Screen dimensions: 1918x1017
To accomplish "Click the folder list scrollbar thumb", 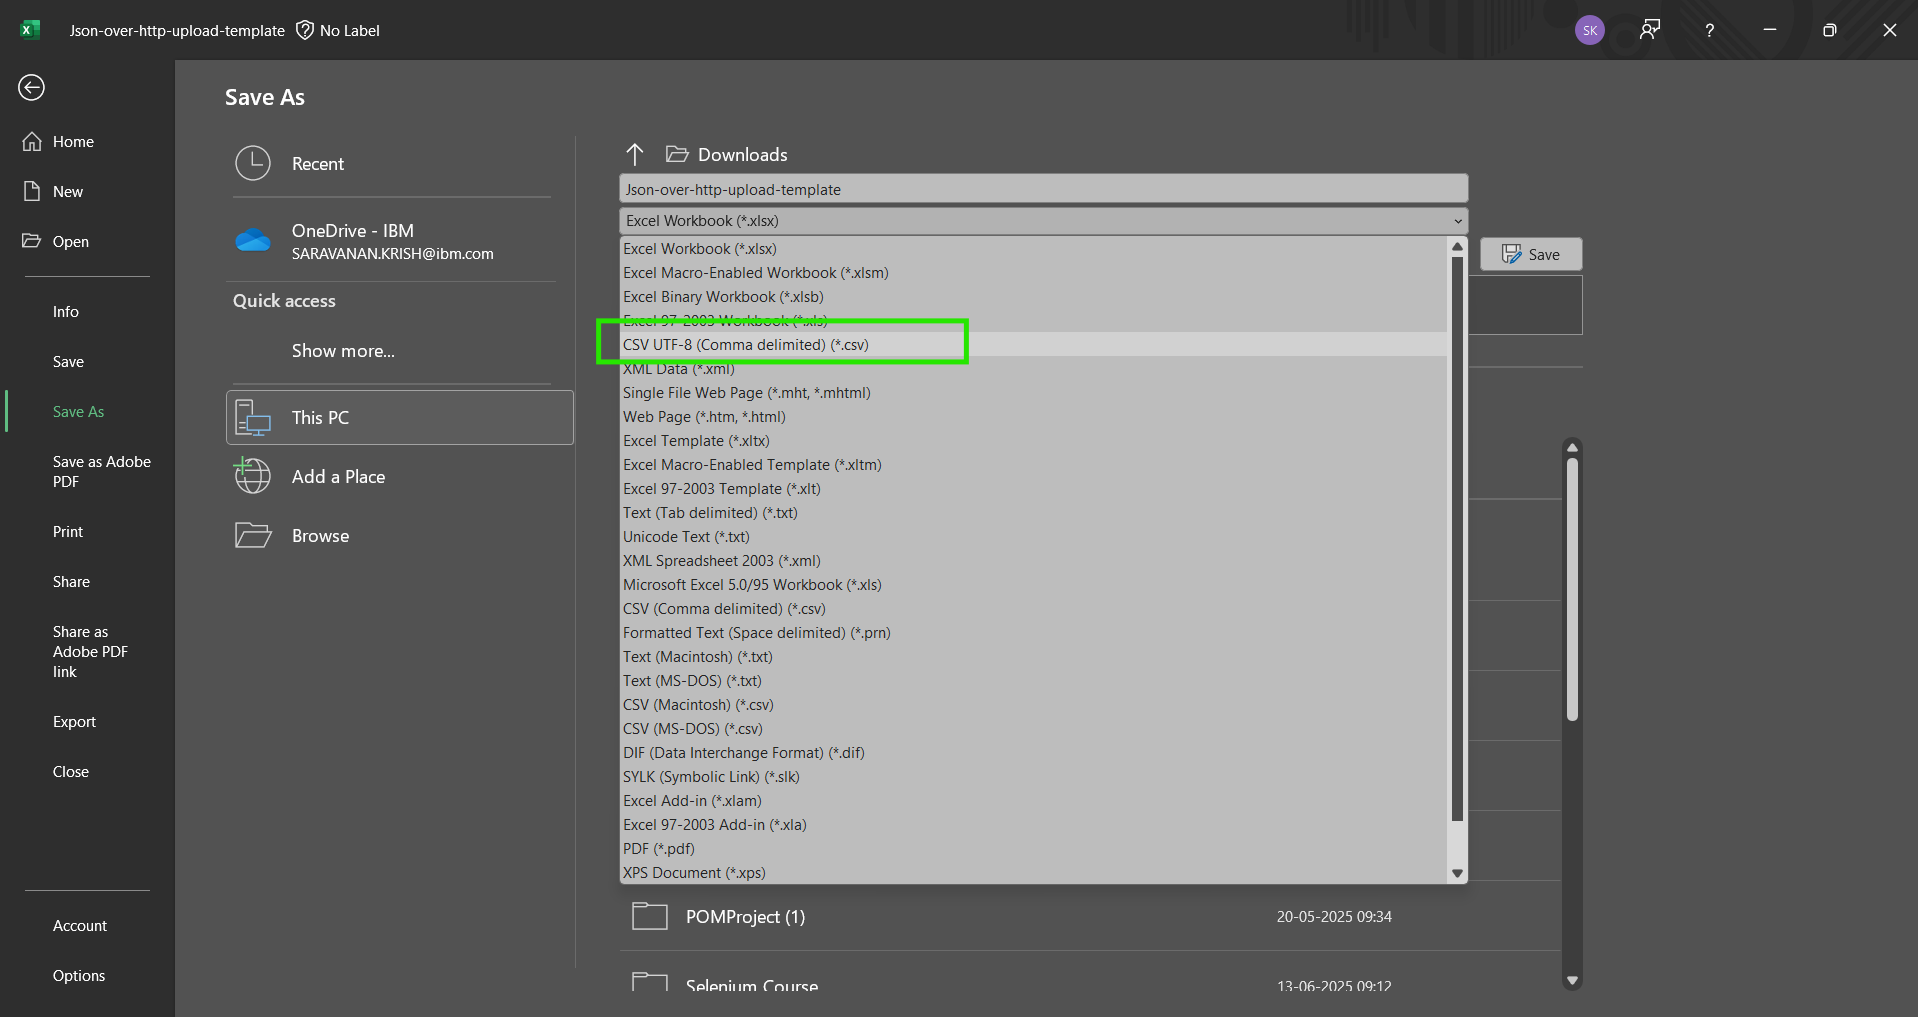I will pos(1572,589).
